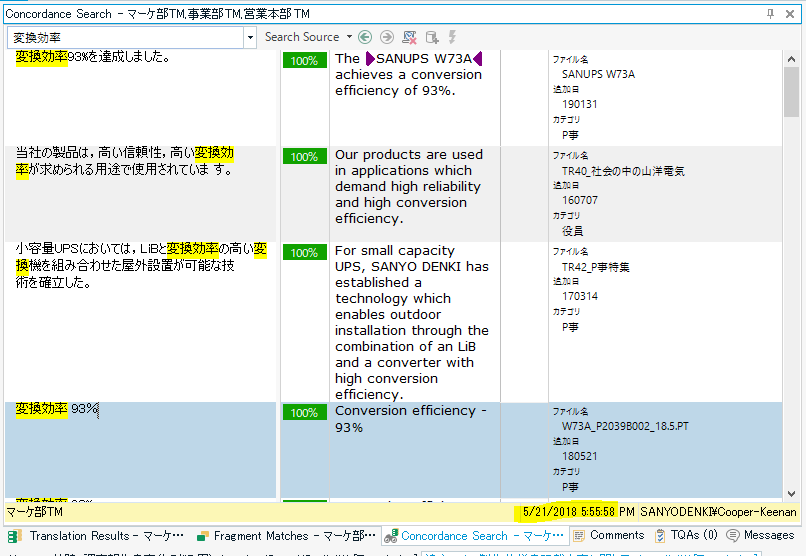Pin the Concordance Search panel

770,14
